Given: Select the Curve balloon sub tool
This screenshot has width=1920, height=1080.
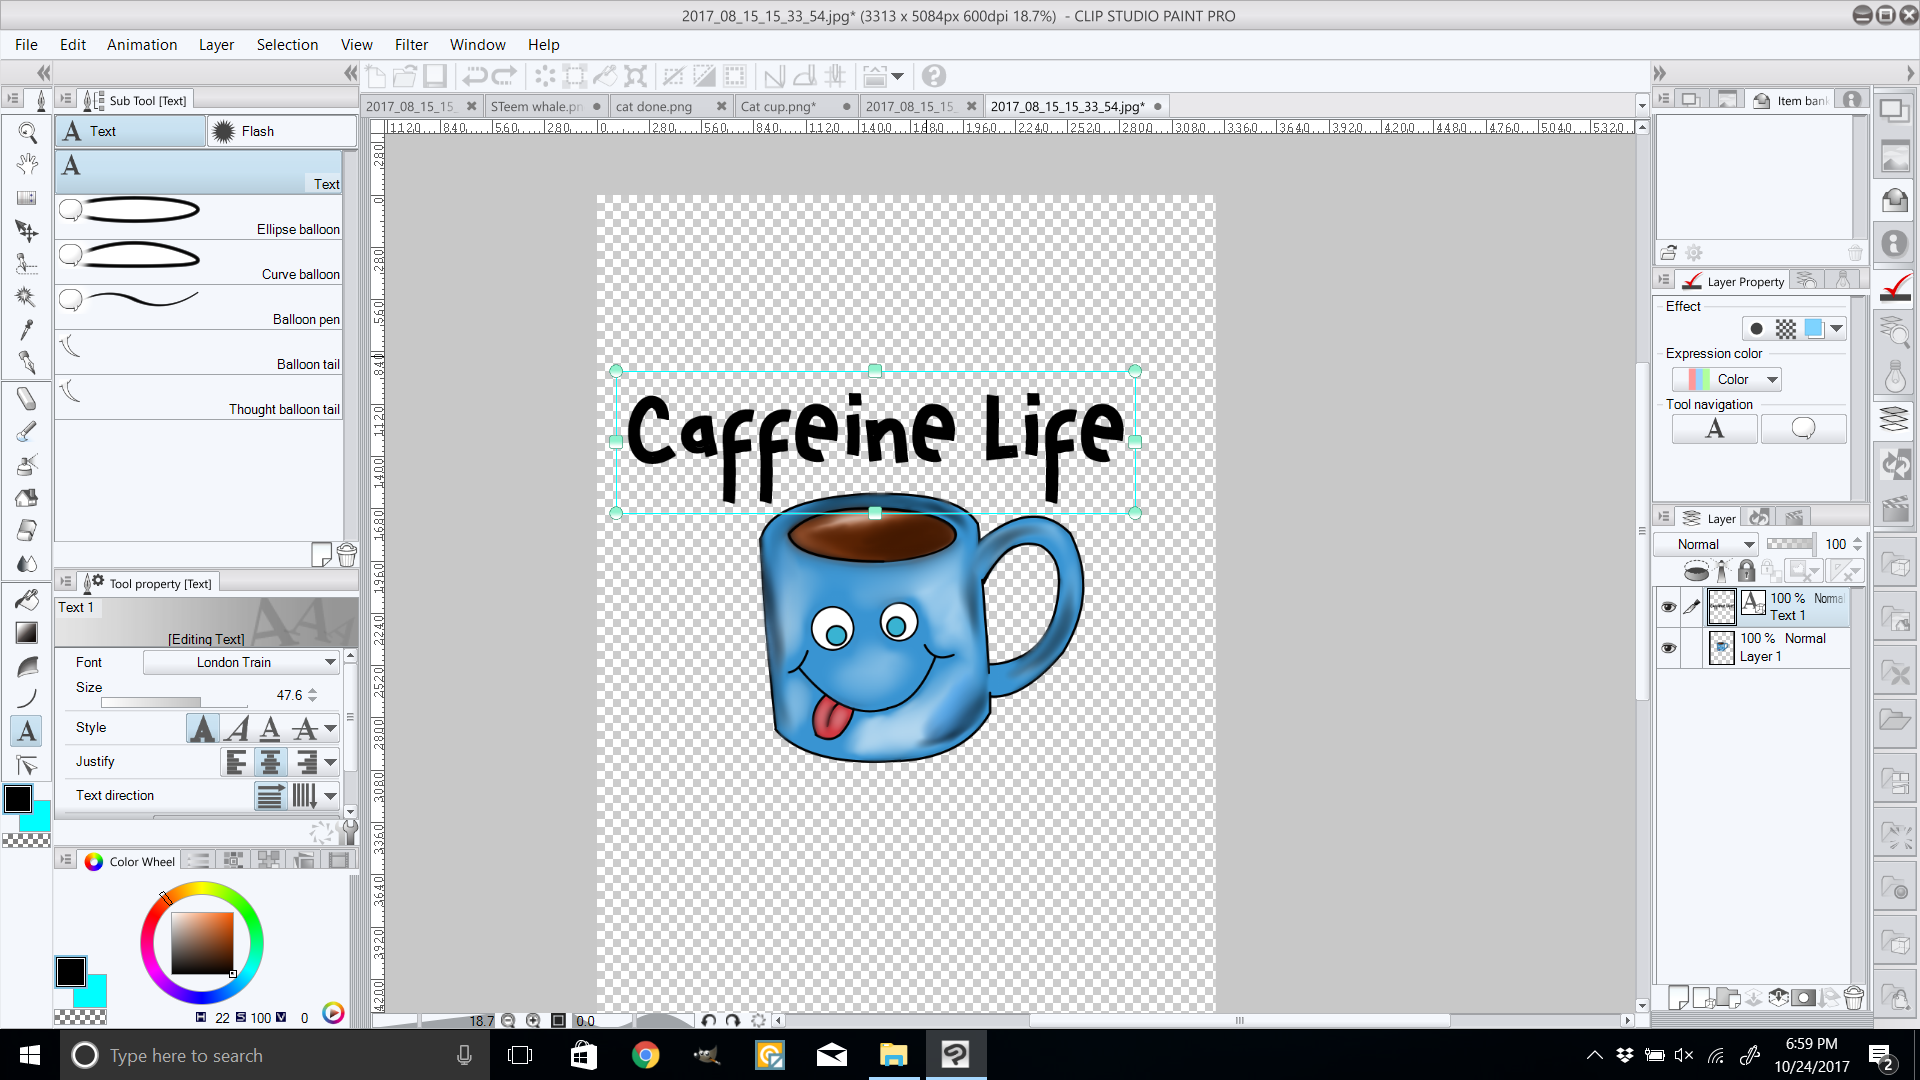Looking at the screenshot, I should pyautogui.click(x=199, y=262).
